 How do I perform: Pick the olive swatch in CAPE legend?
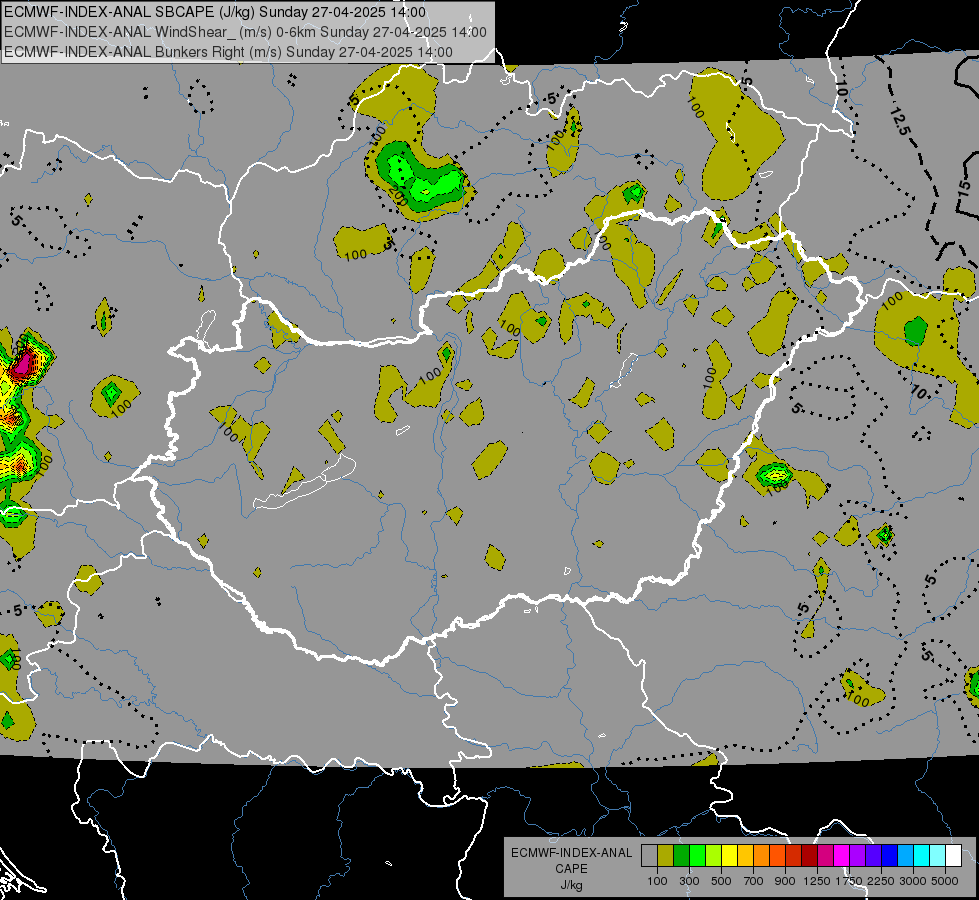pyautogui.click(x=666, y=856)
